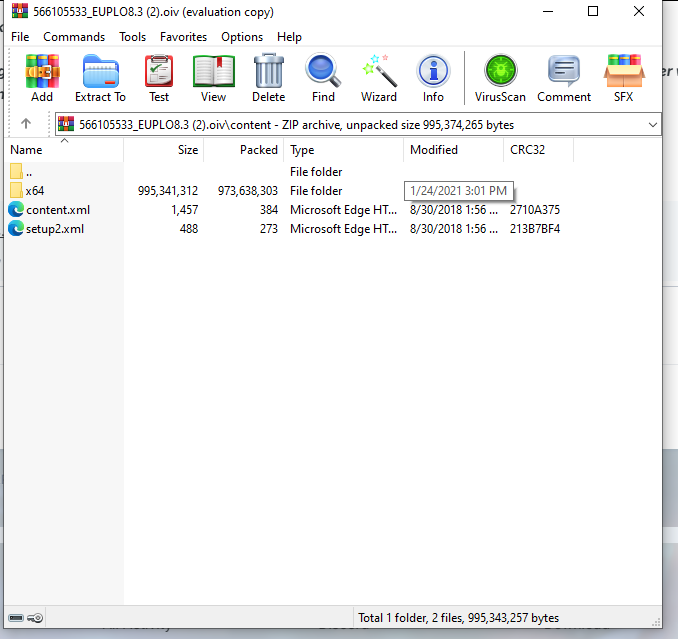678x639 pixels.
Task: Click setup2.xml modified date 8/30/2018
Action: (454, 229)
